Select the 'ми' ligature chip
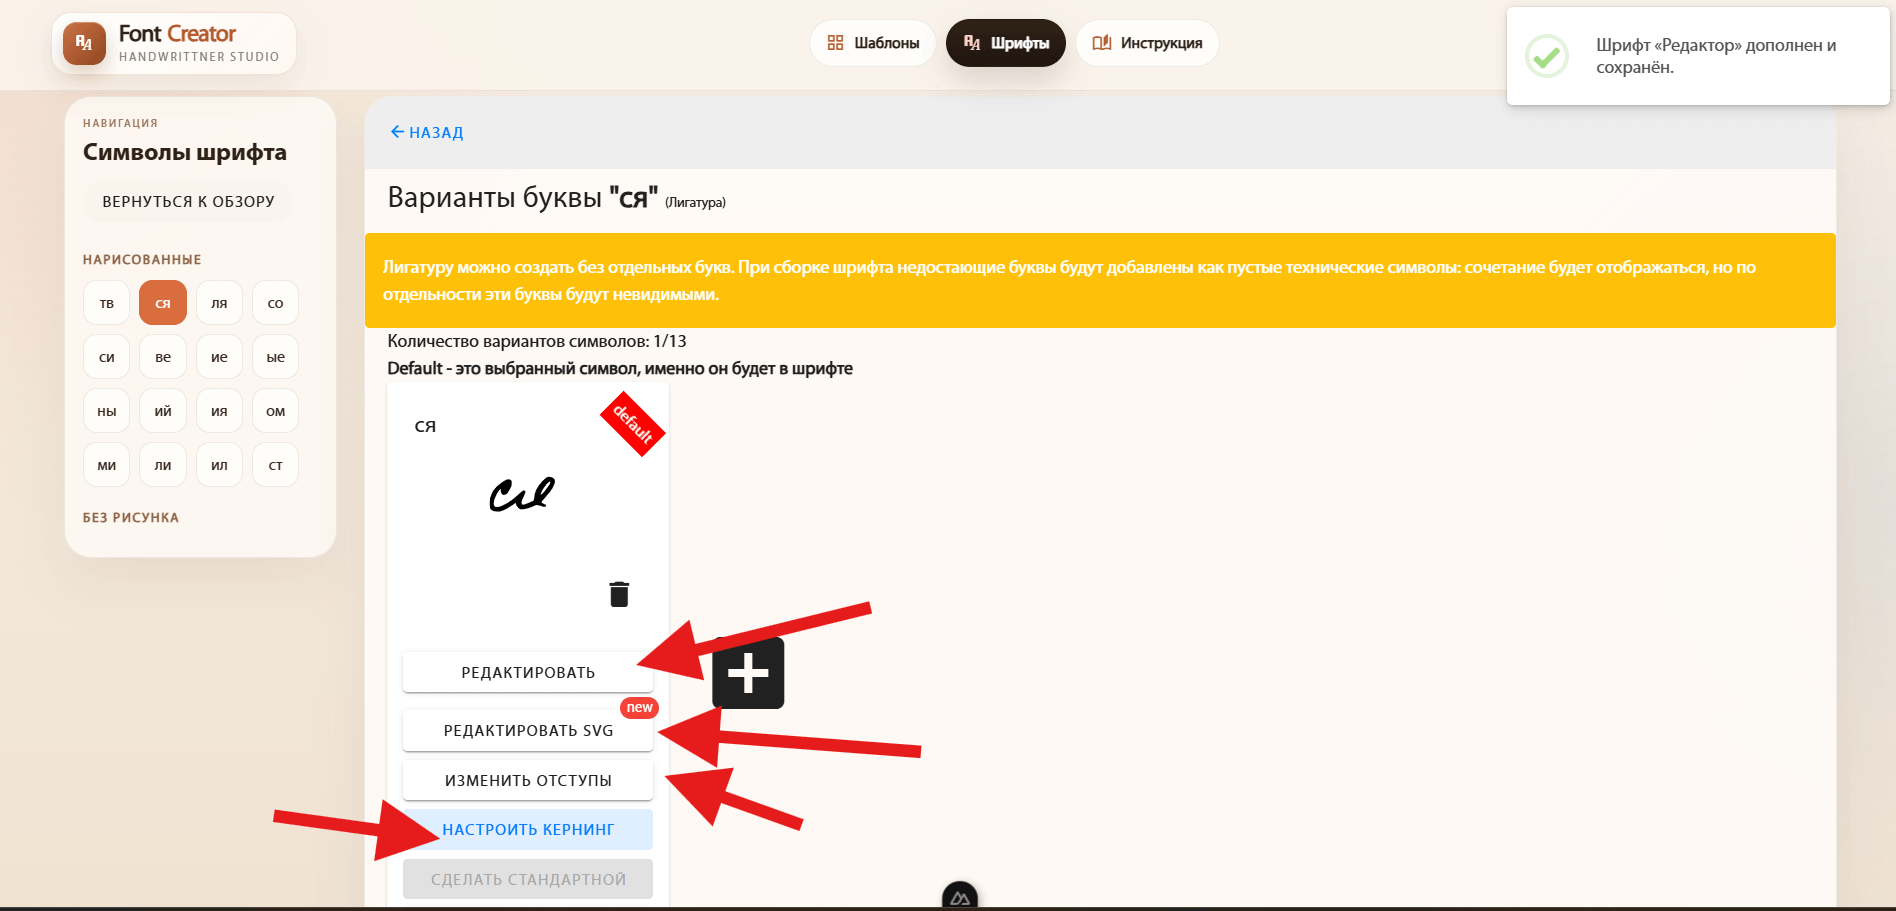 (x=107, y=465)
